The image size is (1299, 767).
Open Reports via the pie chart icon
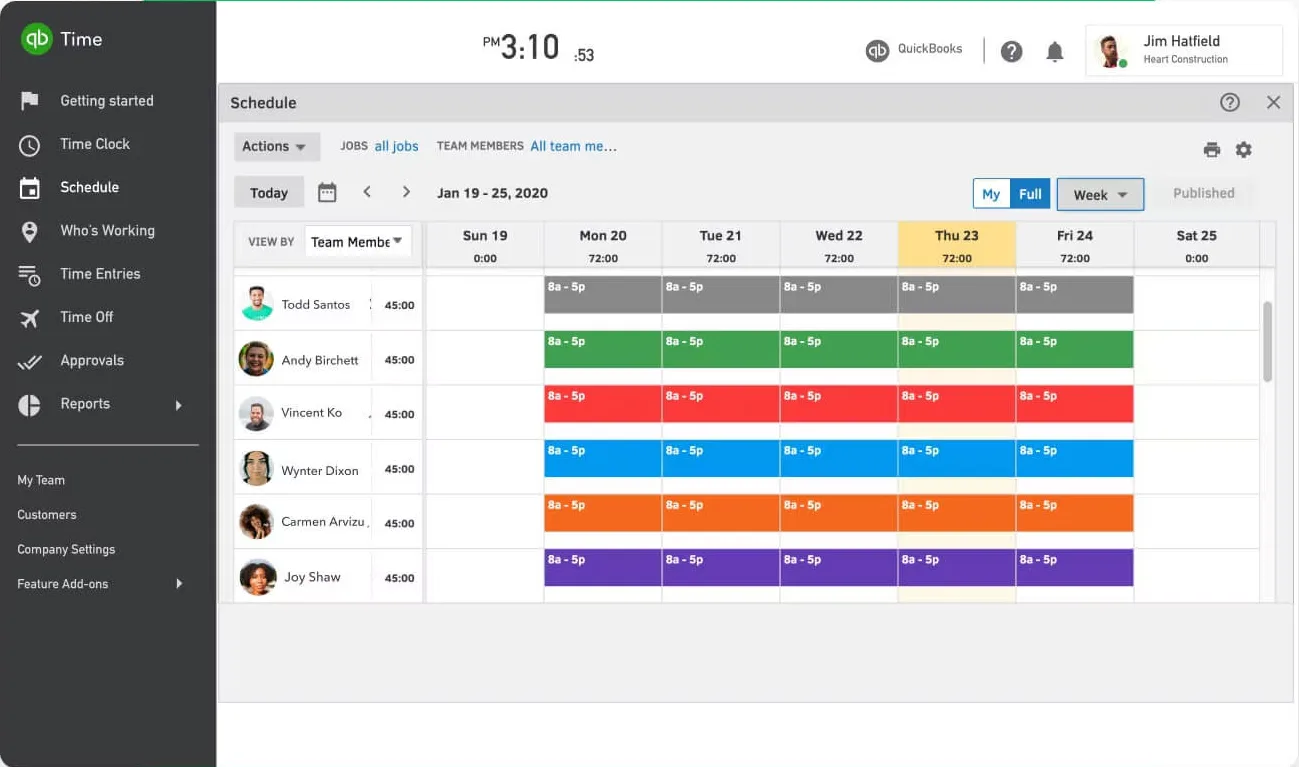[31, 404]
